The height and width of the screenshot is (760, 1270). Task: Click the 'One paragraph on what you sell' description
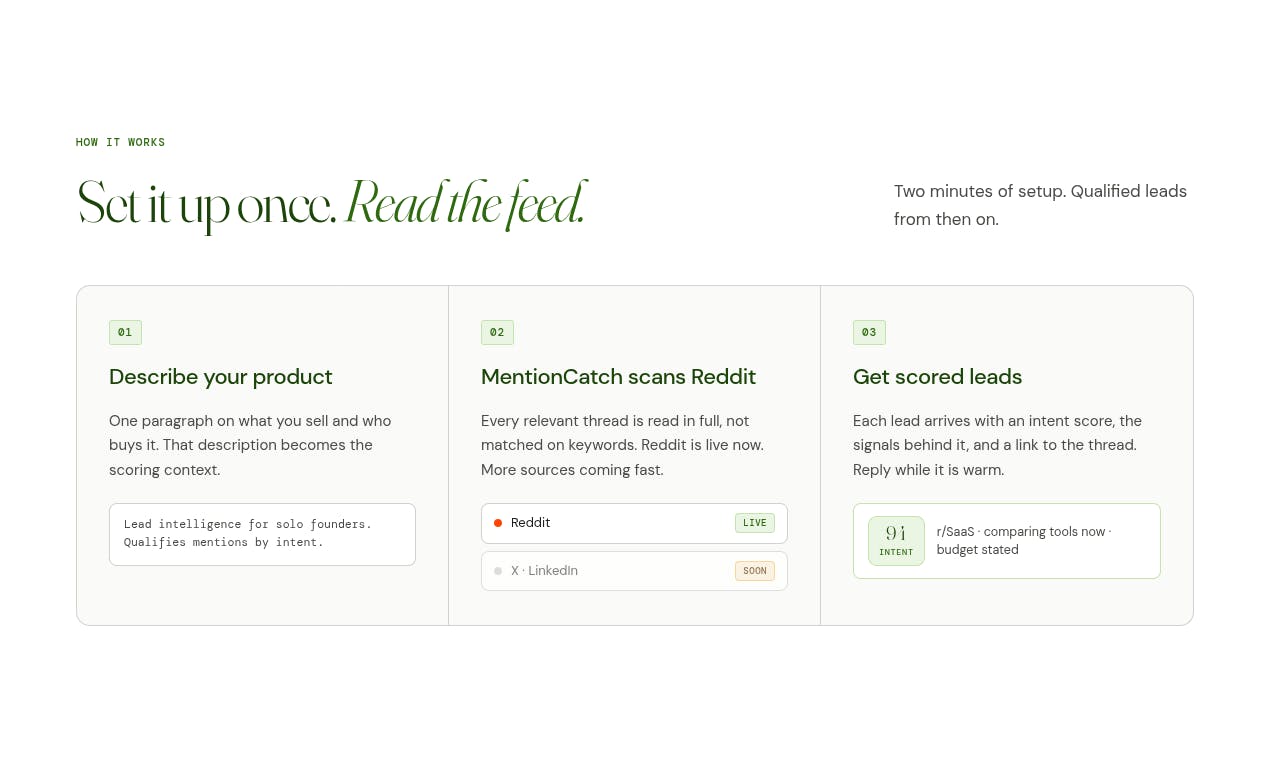(250, 445)
